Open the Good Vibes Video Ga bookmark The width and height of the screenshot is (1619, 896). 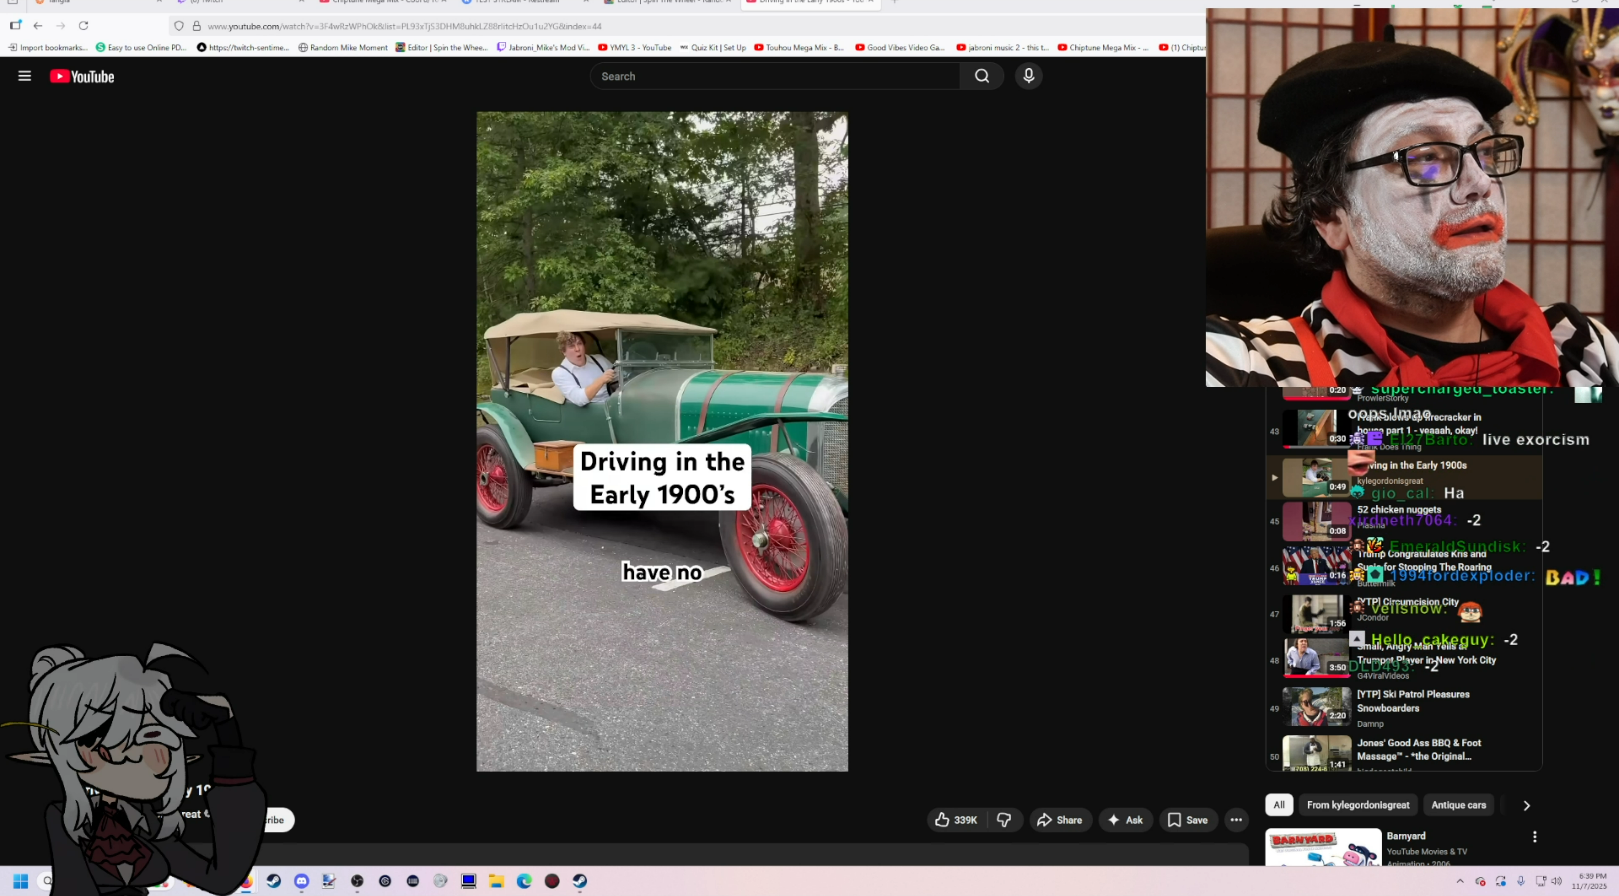pos(900,47)
